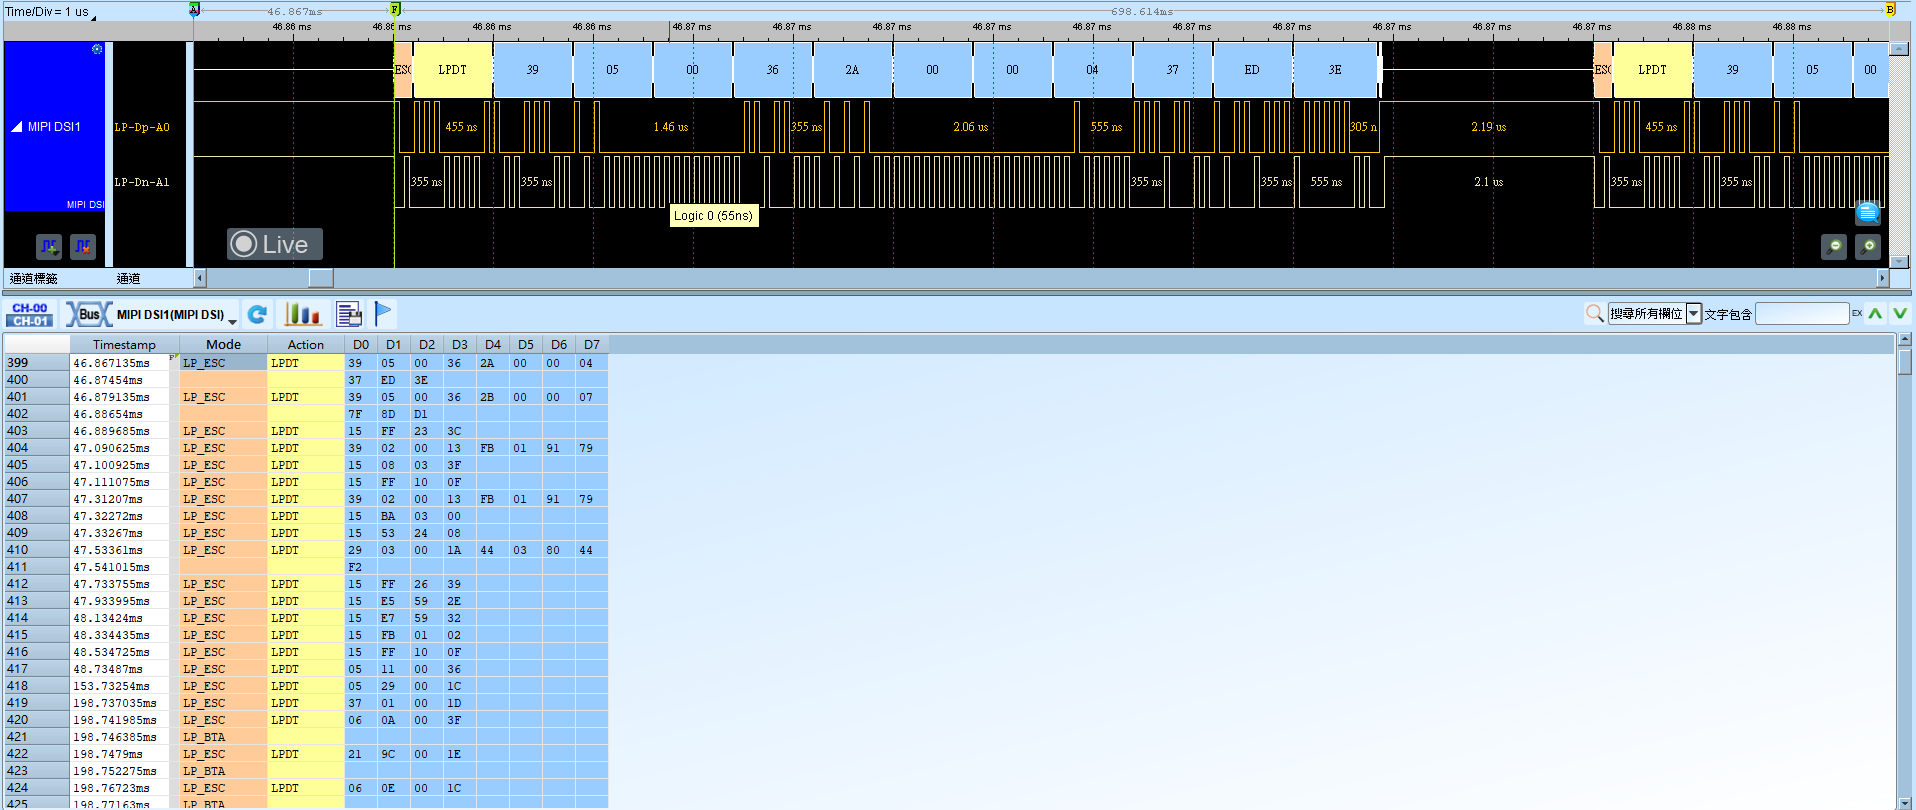Jump to the next search result
Viewport: 1916px width, 810px height.
(x=1900, y=314)
